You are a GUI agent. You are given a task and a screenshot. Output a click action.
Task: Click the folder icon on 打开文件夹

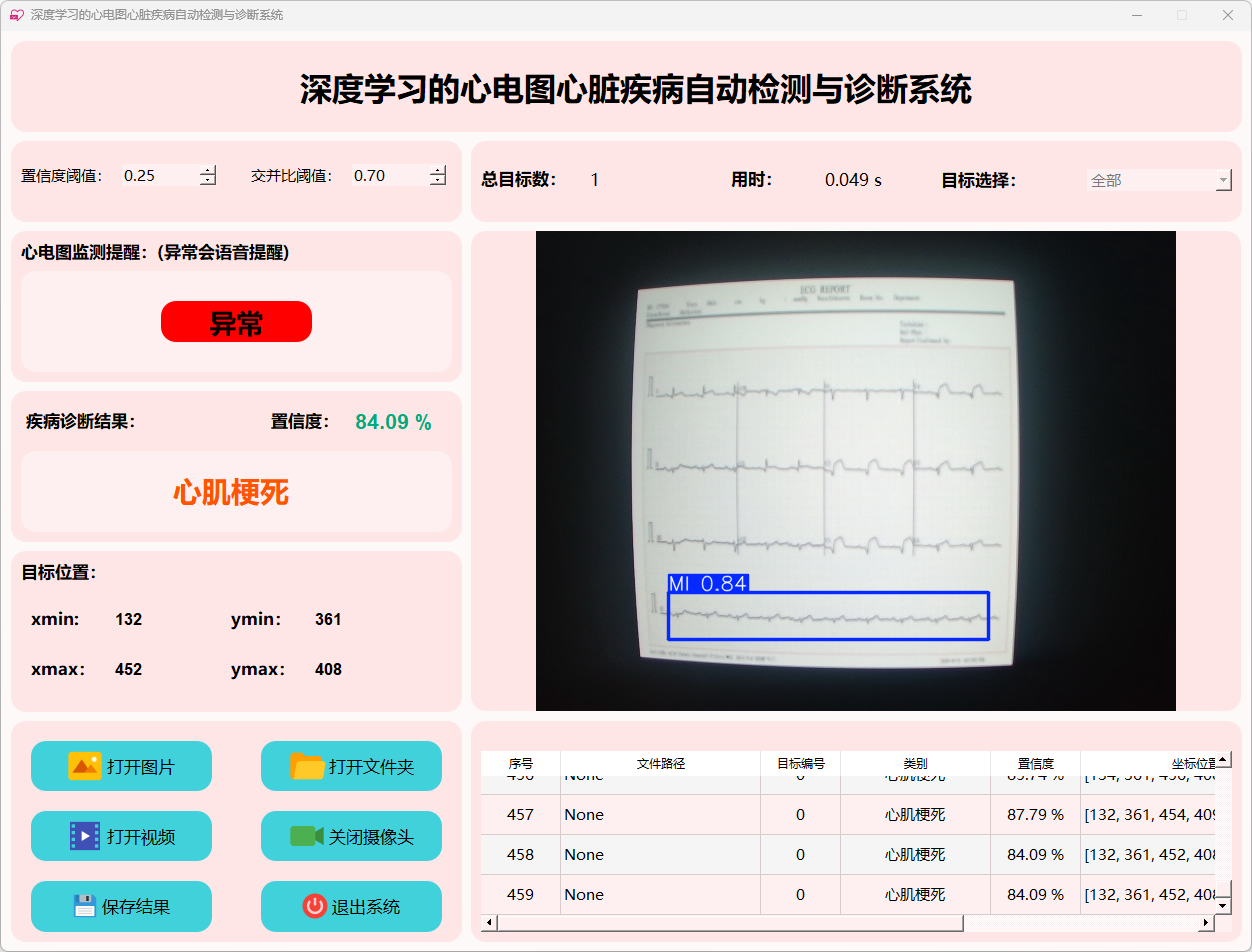tap(307, 766)
